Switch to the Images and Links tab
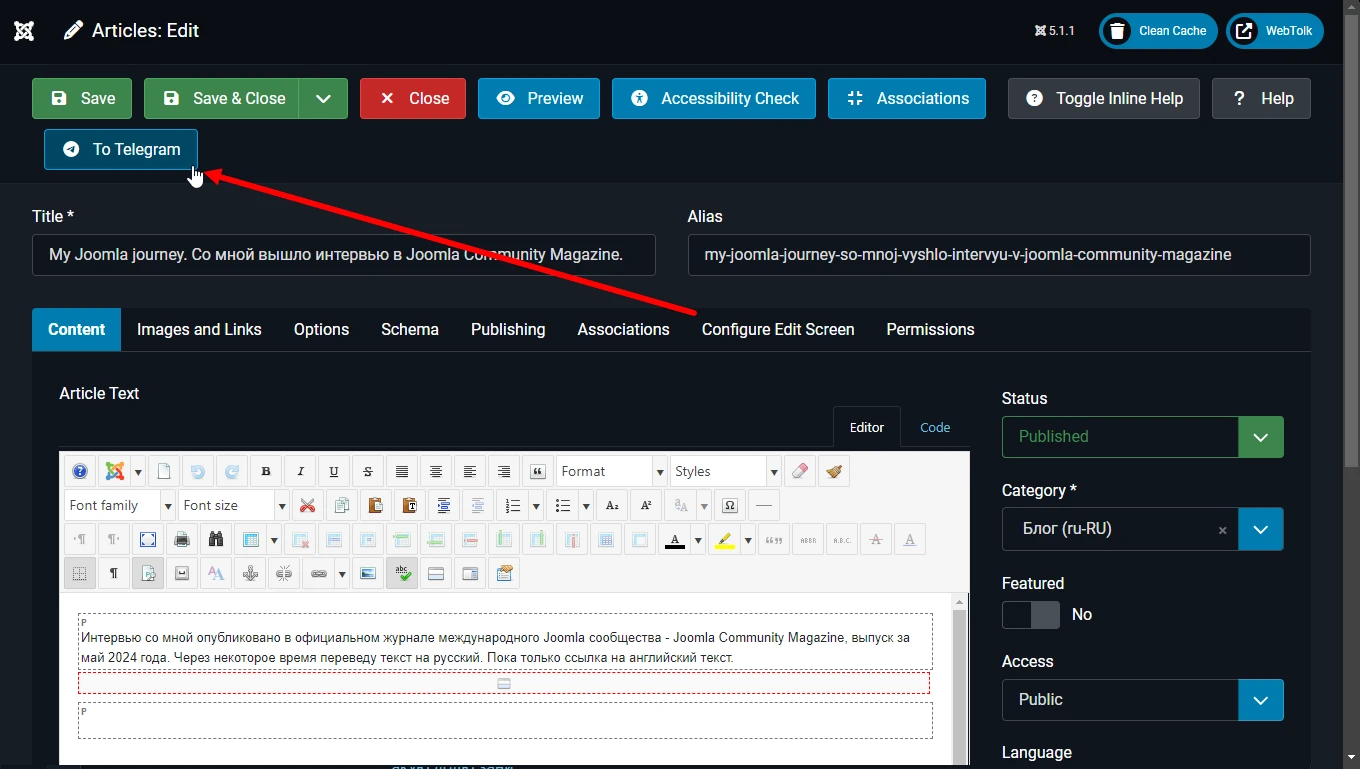Screen dimensions: 1360x769 point(199,329)
